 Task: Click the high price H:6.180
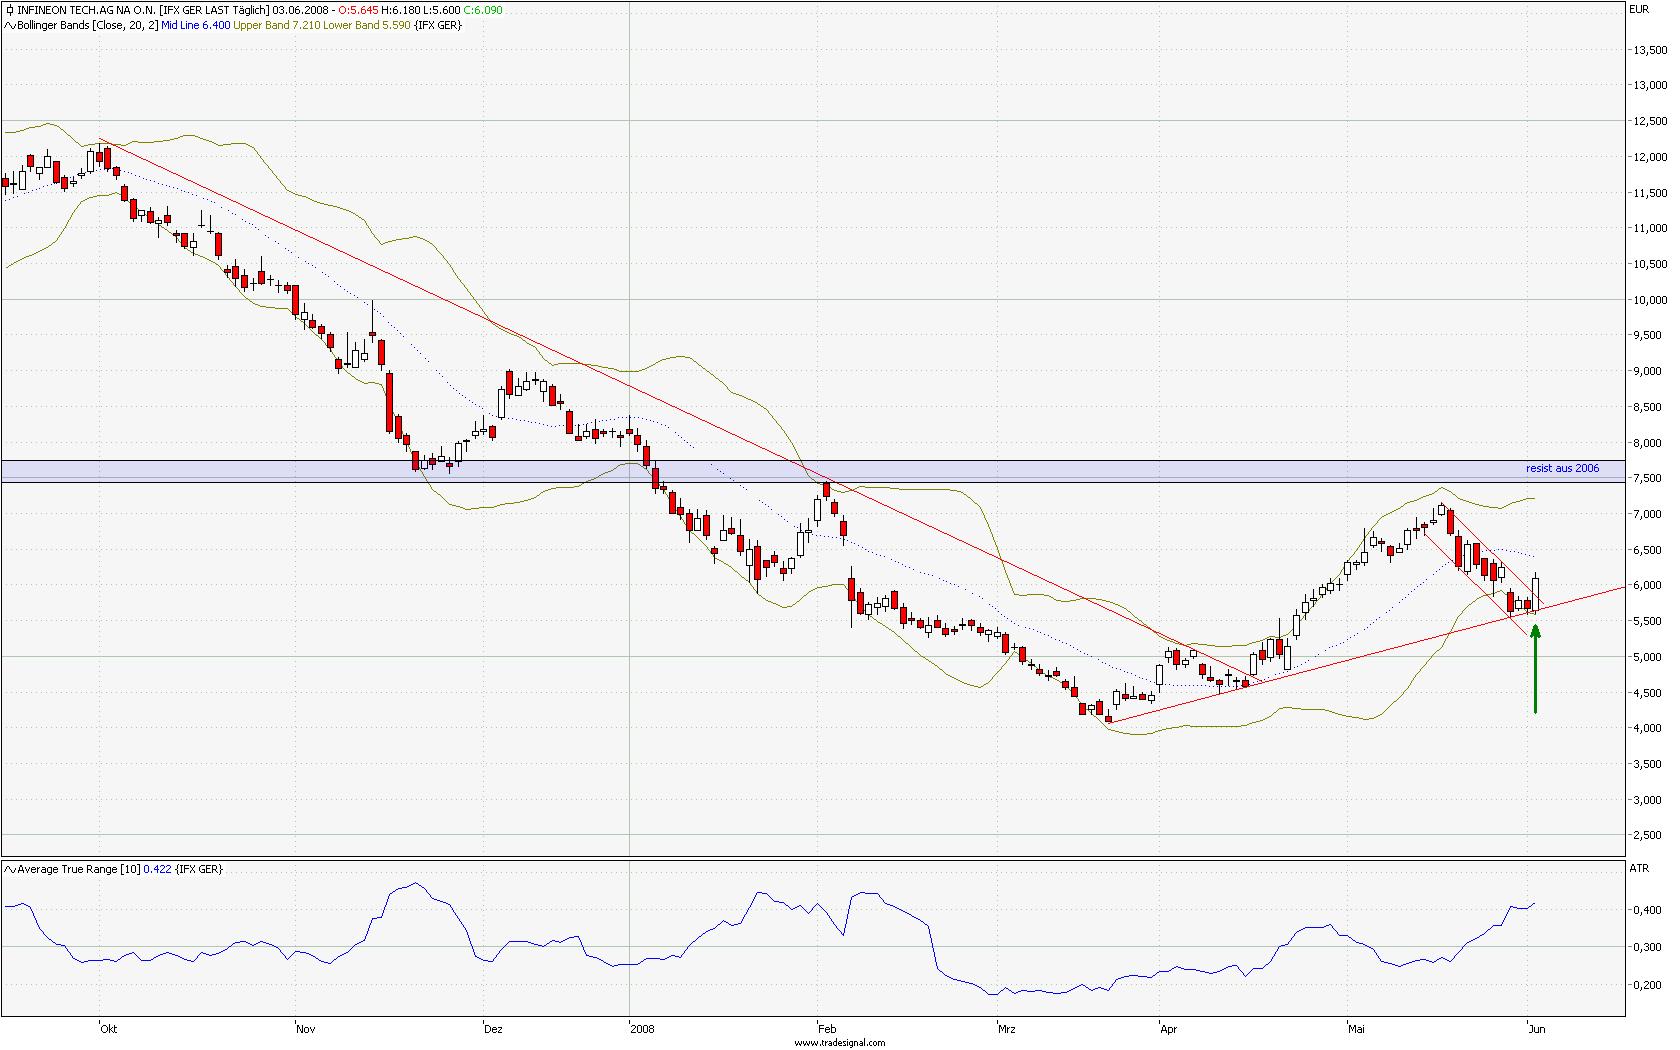pyautogui.click(x=401, y=9)
